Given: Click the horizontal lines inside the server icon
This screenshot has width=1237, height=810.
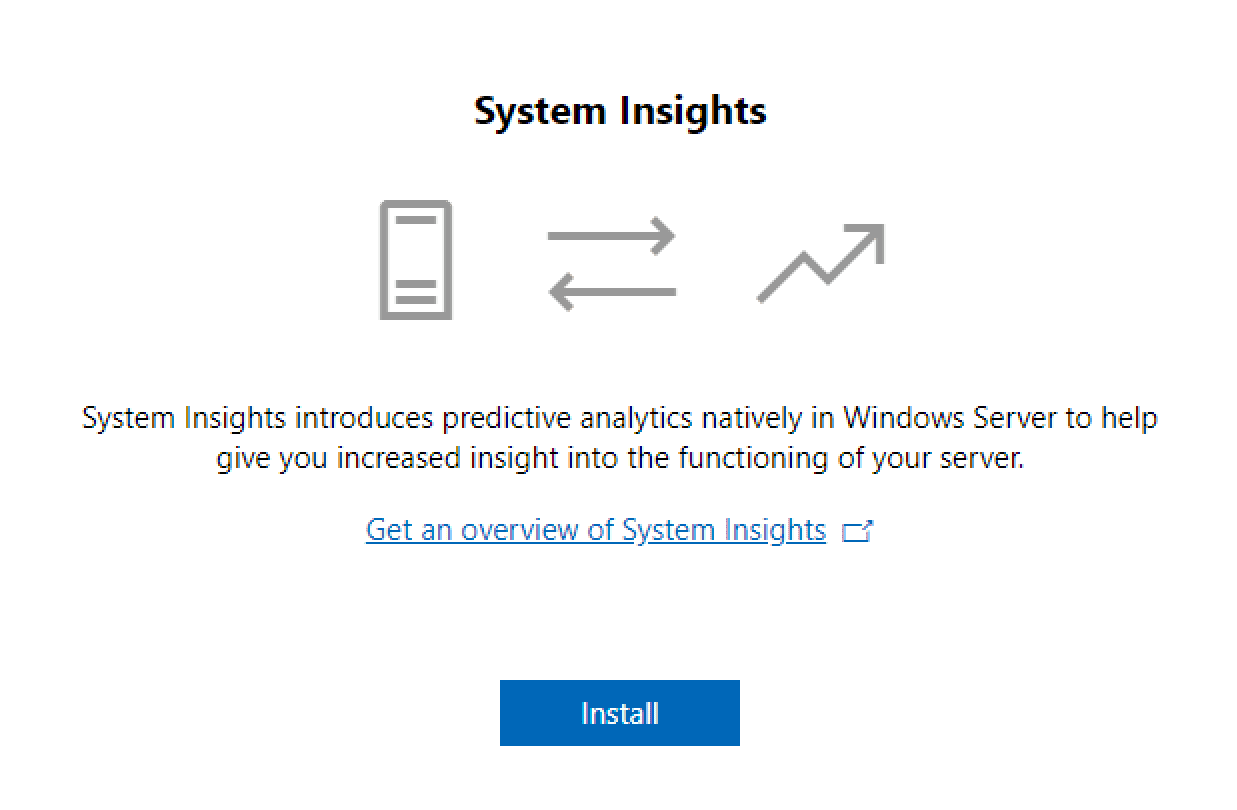Looking at the screenshot, I should coord(415,291).
